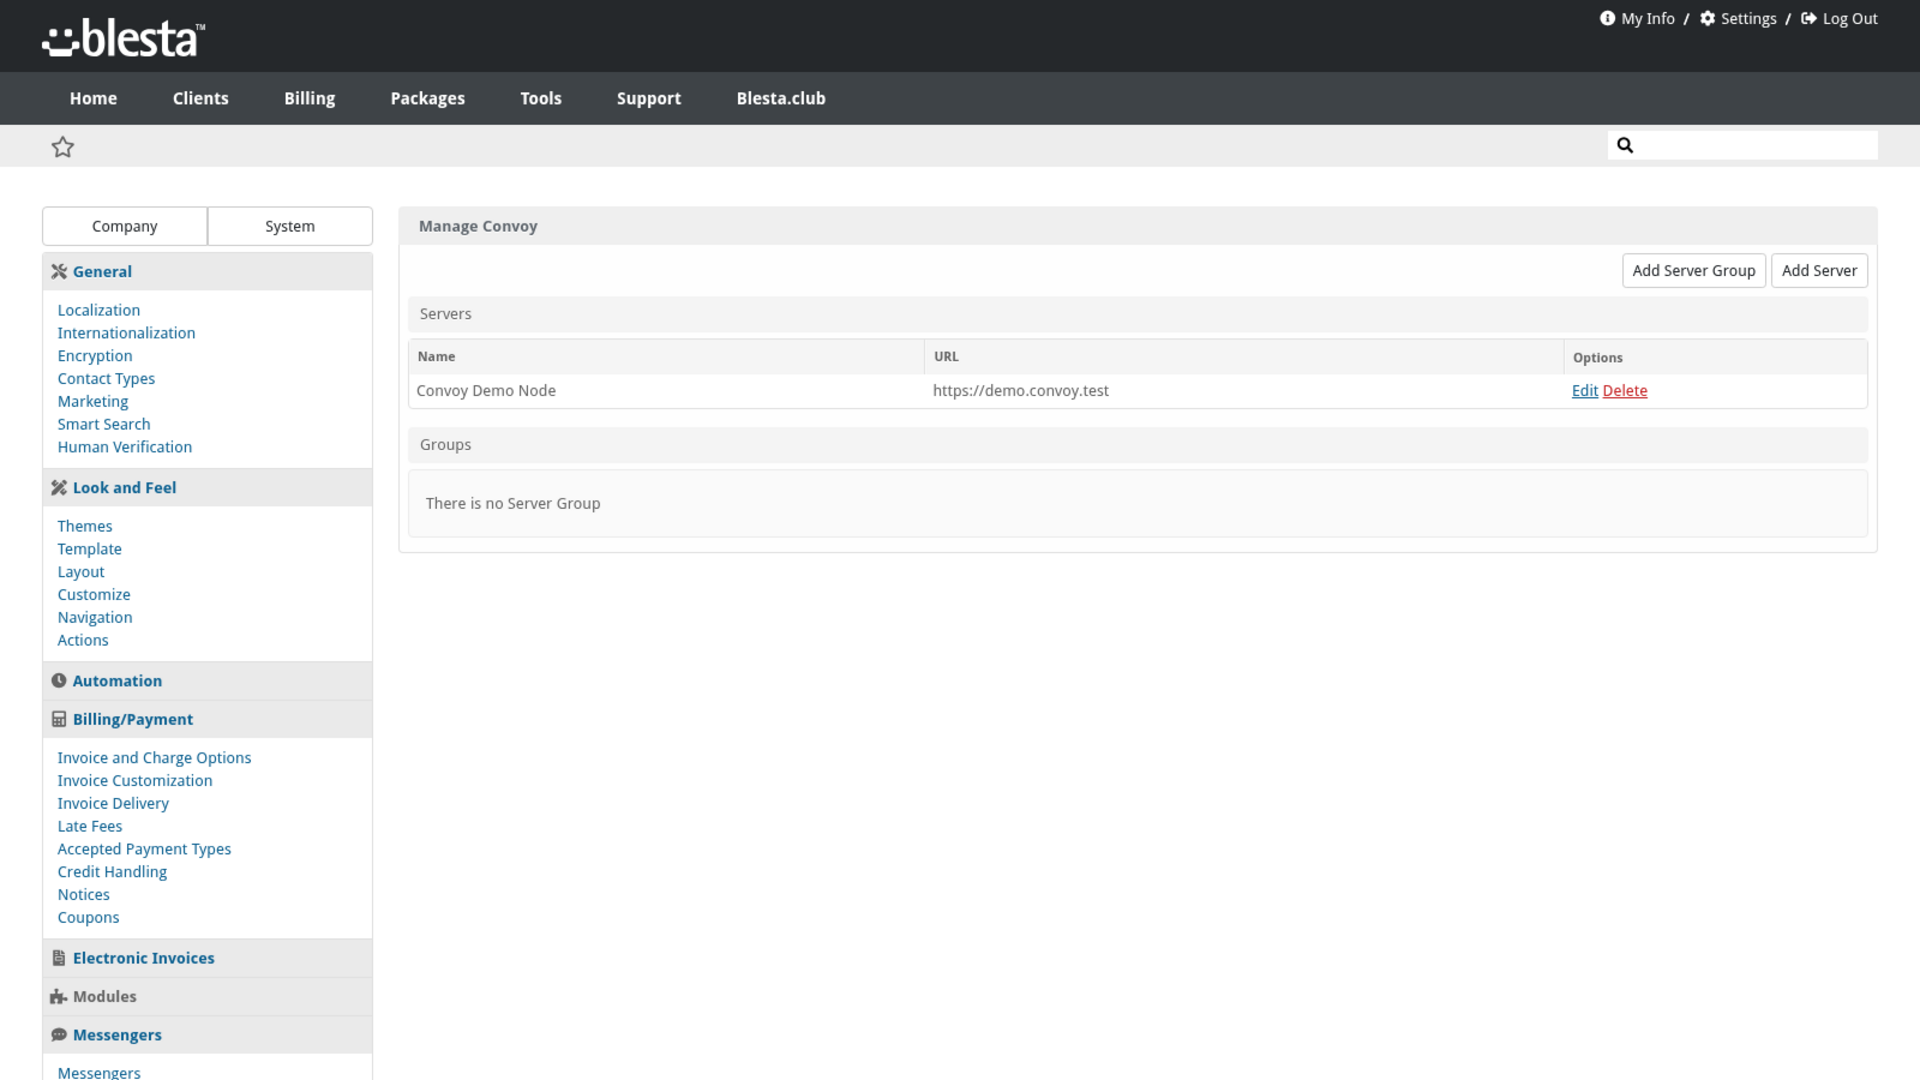Click the Messengers speech bubble icon
The image size is (1920, 1080).
pyautogui.click(x=59, y=1035)
